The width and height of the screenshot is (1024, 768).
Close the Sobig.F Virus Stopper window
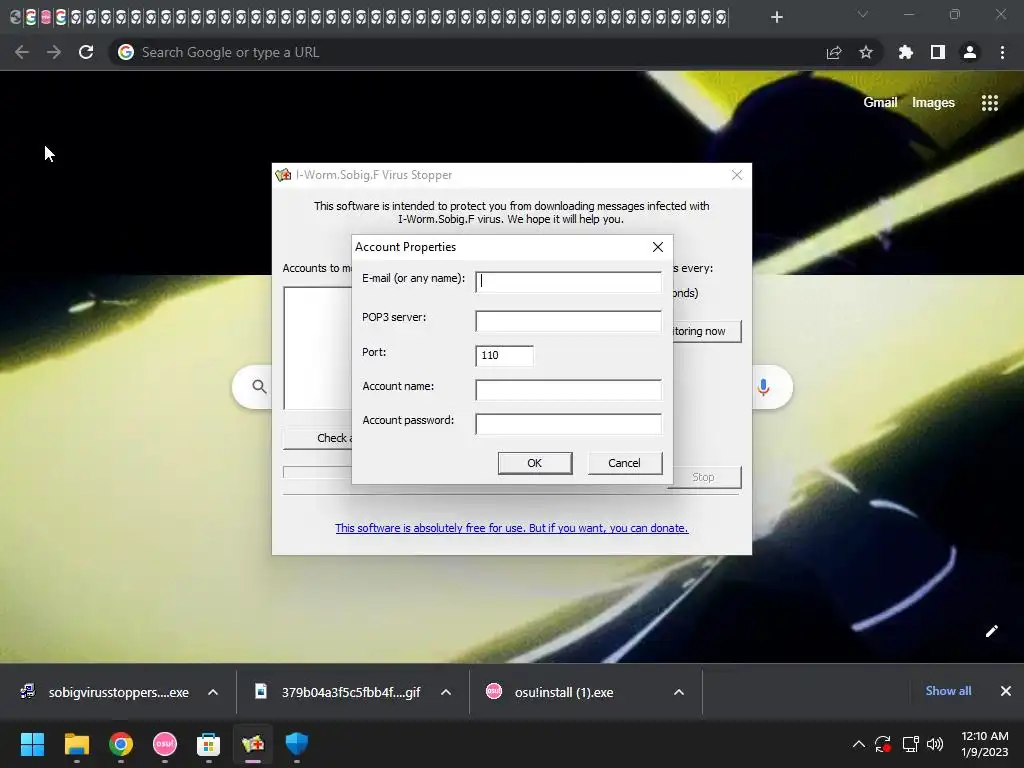(737, 175)
